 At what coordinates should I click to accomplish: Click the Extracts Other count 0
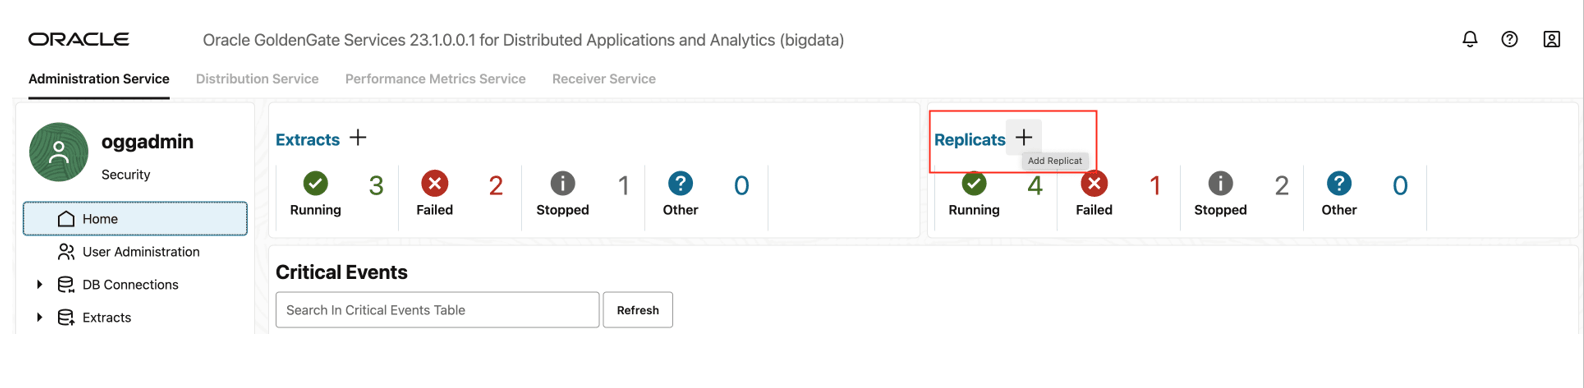tap(741, 186)
